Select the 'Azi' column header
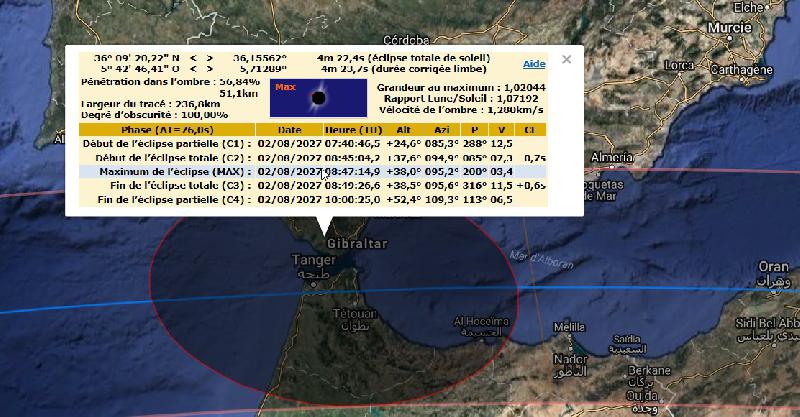This screenshot has height=417, width=800. pos(442,130)
